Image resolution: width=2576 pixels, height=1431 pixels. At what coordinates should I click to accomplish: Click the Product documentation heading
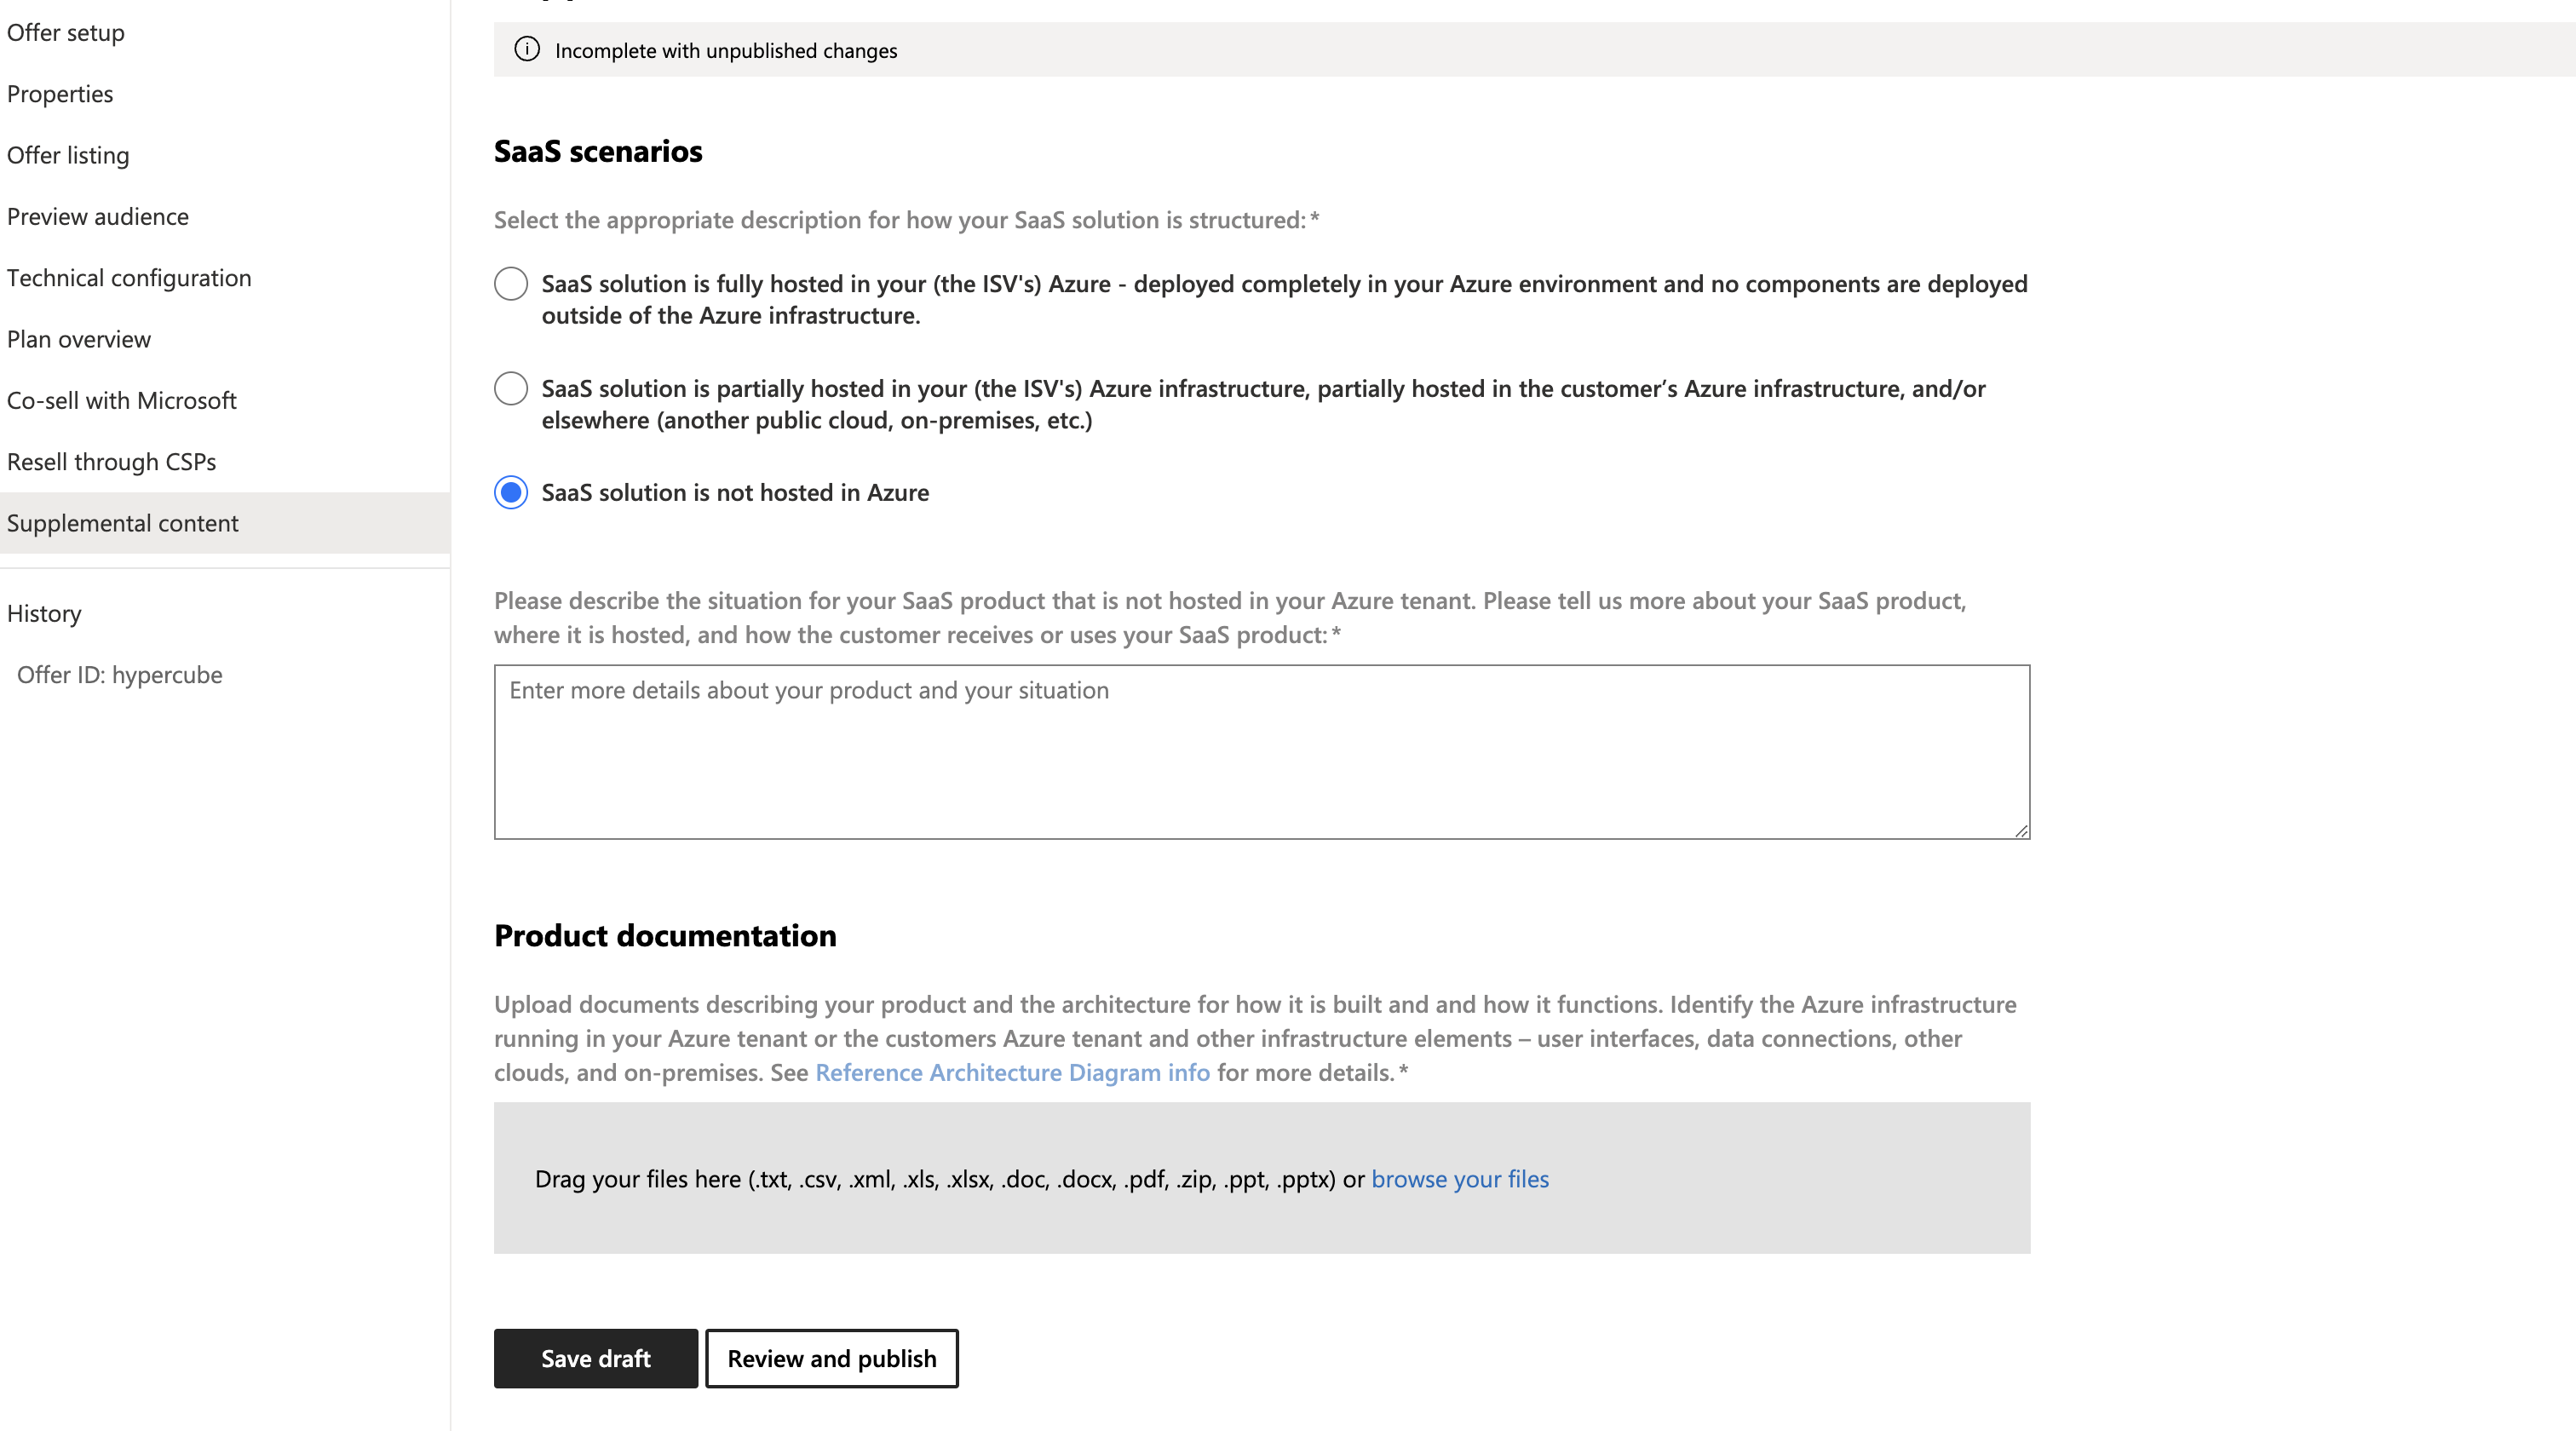[665, 935]
